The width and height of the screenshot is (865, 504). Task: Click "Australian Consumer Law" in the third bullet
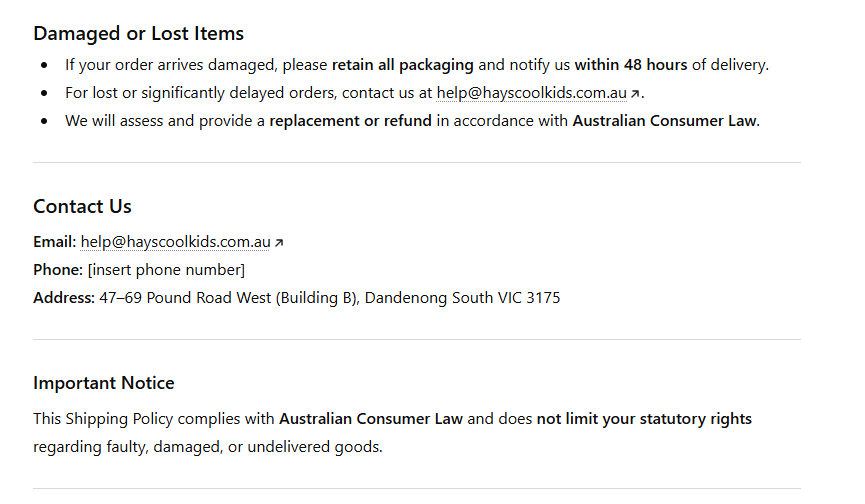(x=664, y=121)
